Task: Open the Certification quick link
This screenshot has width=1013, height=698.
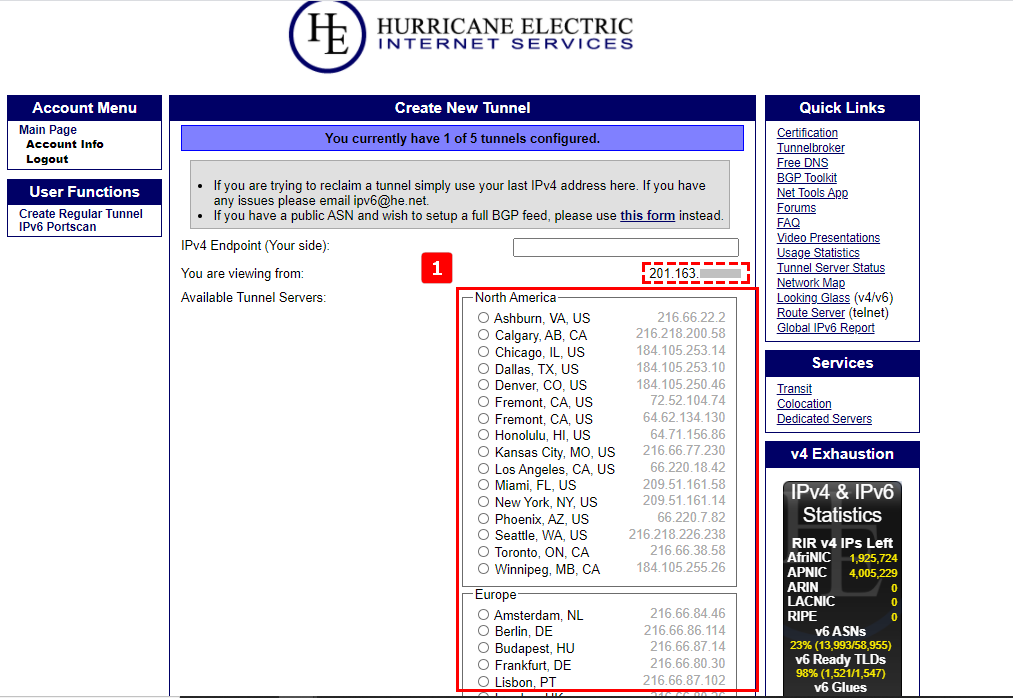Action: [x=807, y=133]
